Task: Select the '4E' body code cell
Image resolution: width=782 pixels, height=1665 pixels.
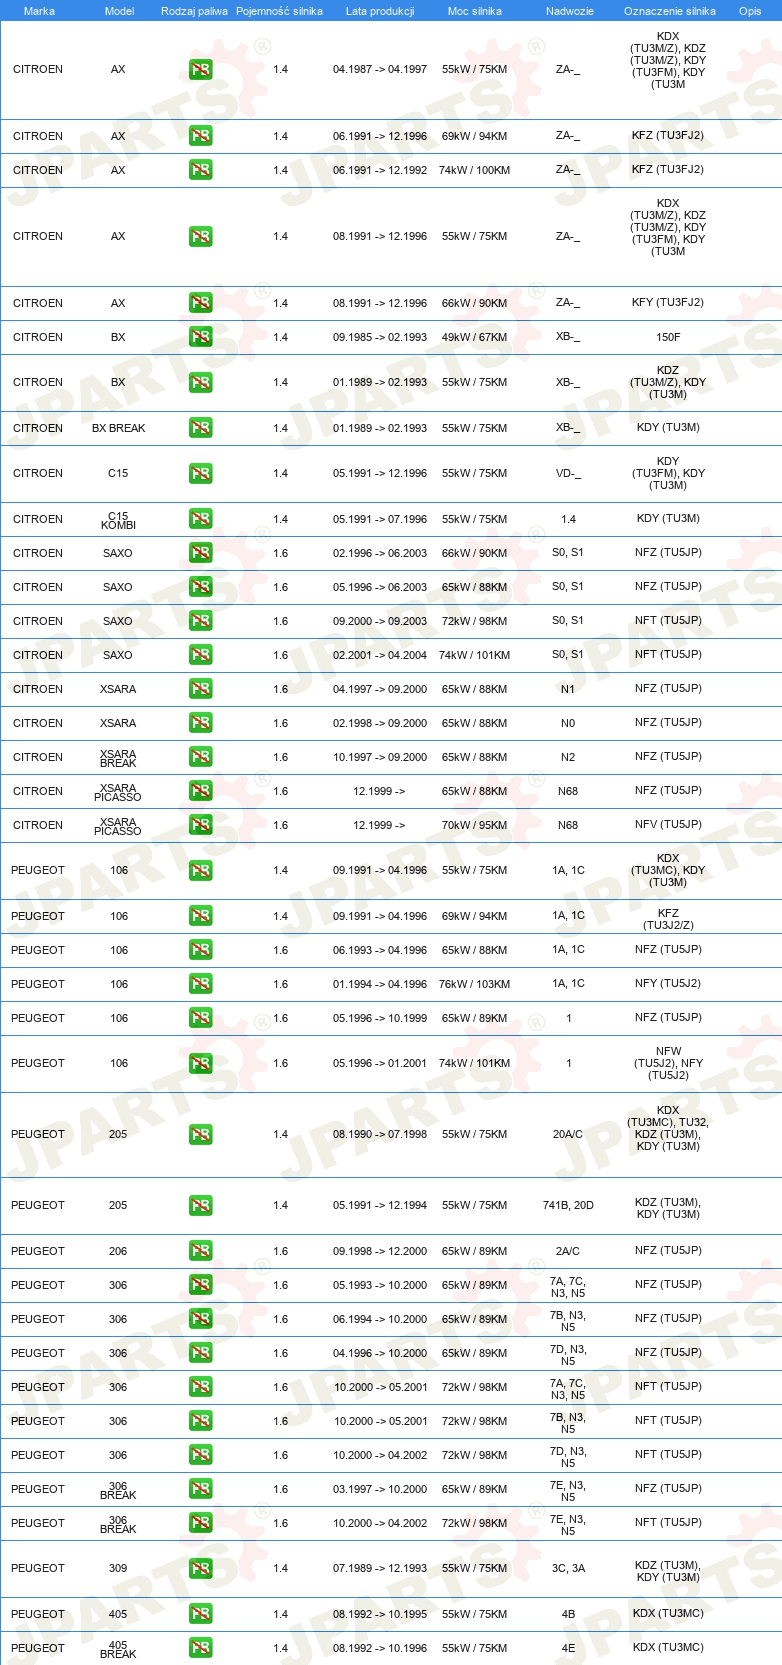Action: coord(568,1648)
